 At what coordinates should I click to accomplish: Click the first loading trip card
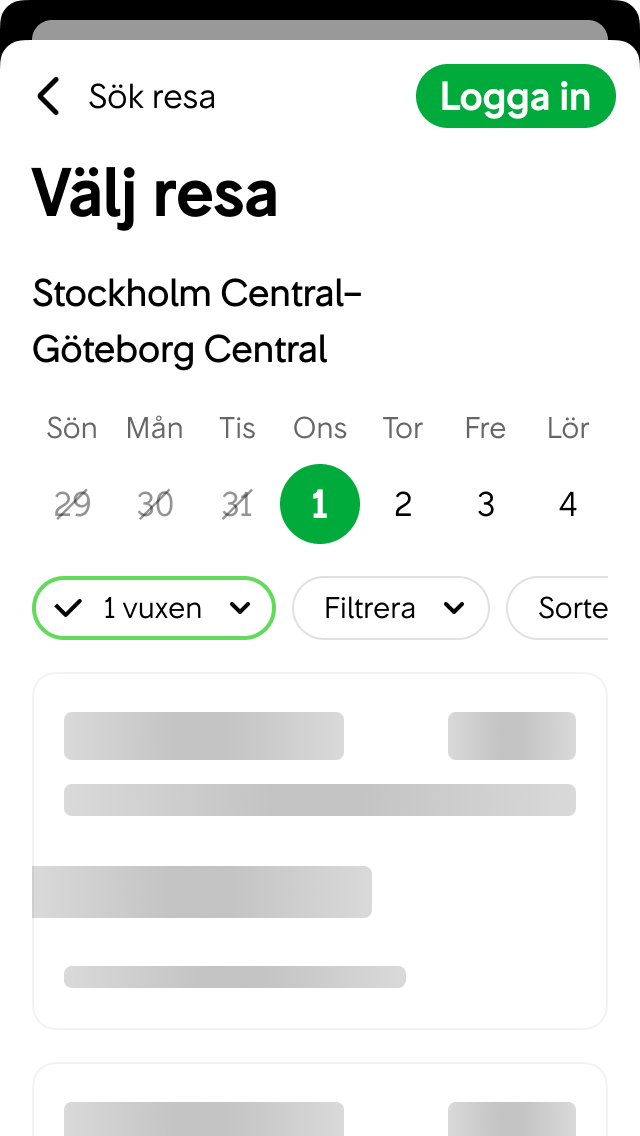pyautogui.click(x=320, y=850)
